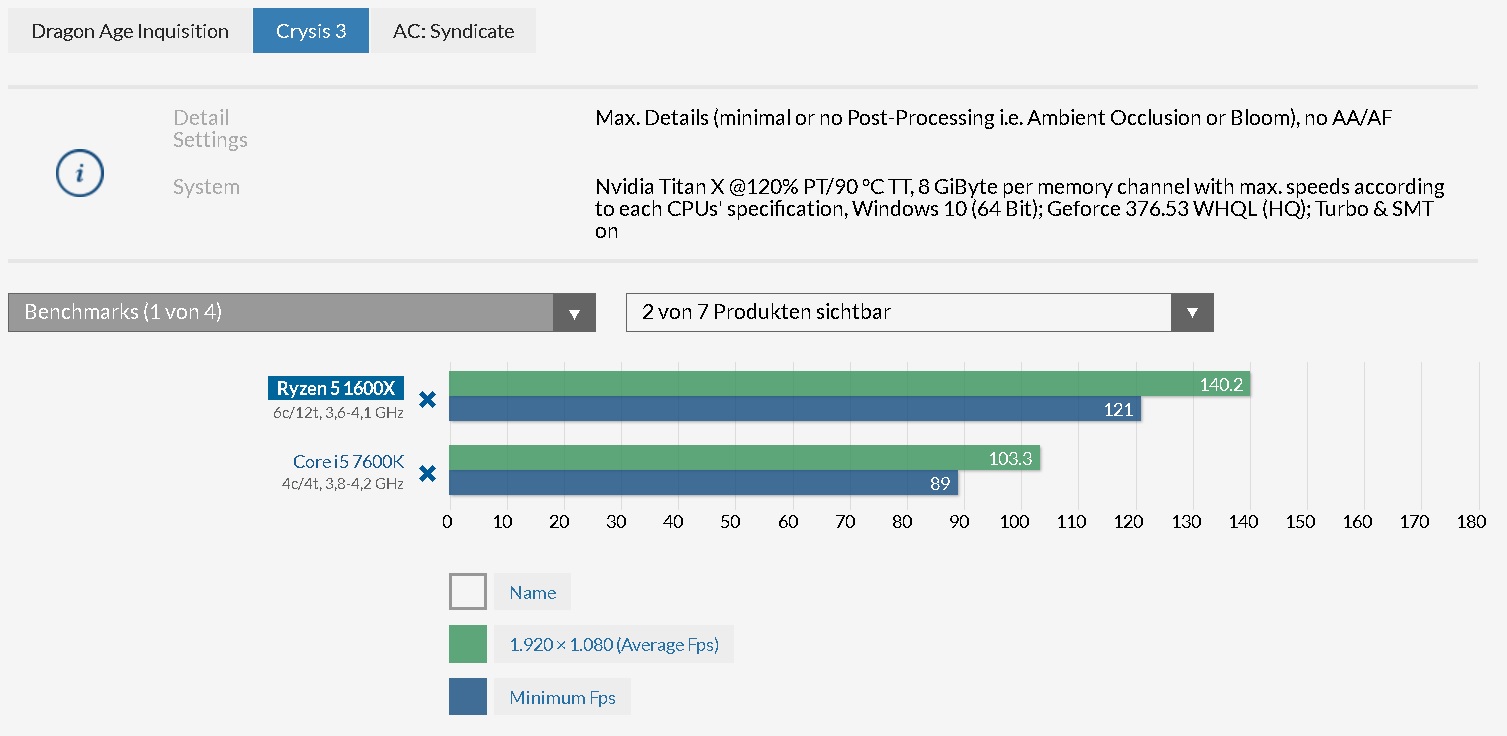
Task: Open the AC: Syndicate tab
Action: pos(453,31)
